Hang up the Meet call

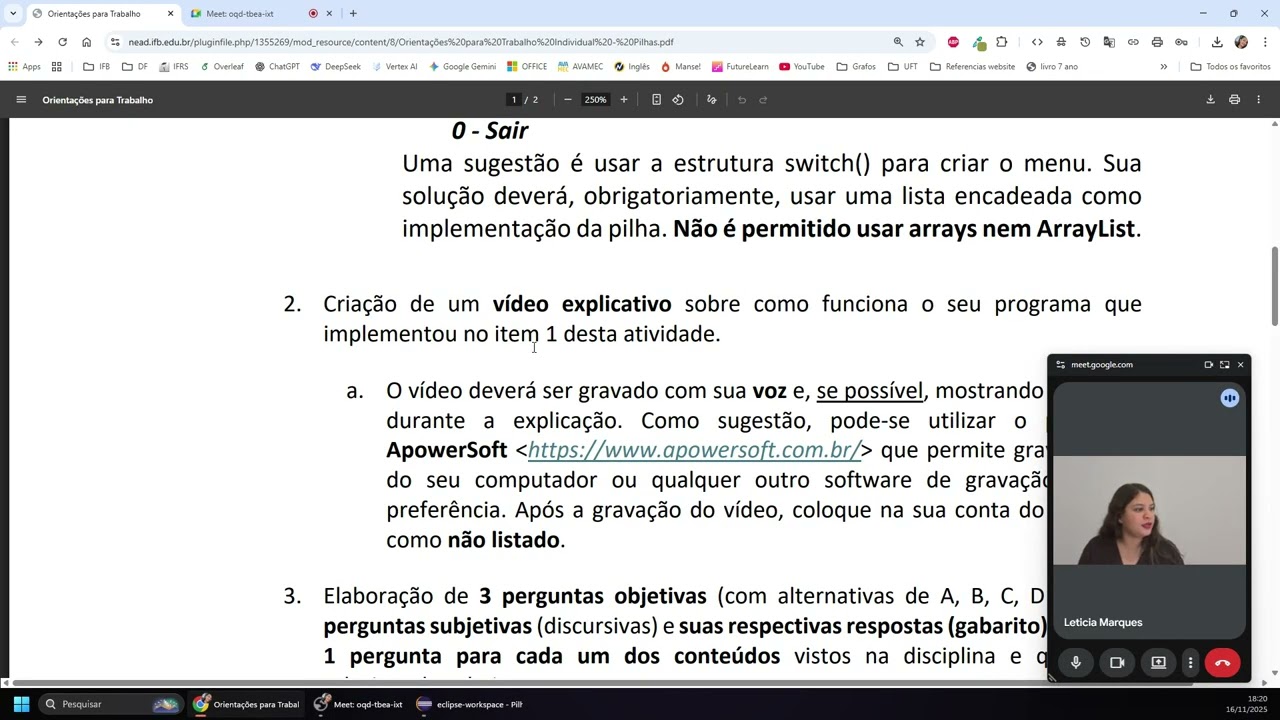point(1222,662)
